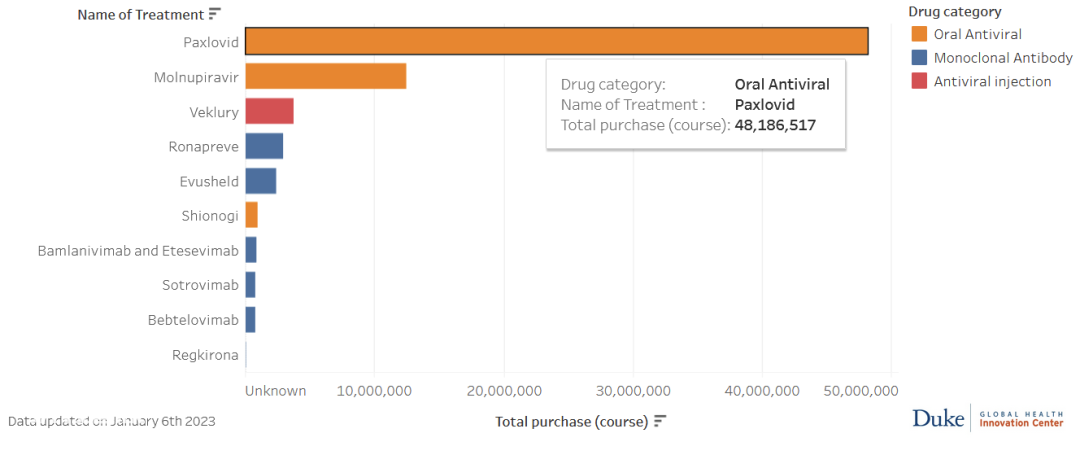Click the Duke Global Health Innovation Center logo
This screenshot has width=1080, height=455.
click(x=988, y=418)
